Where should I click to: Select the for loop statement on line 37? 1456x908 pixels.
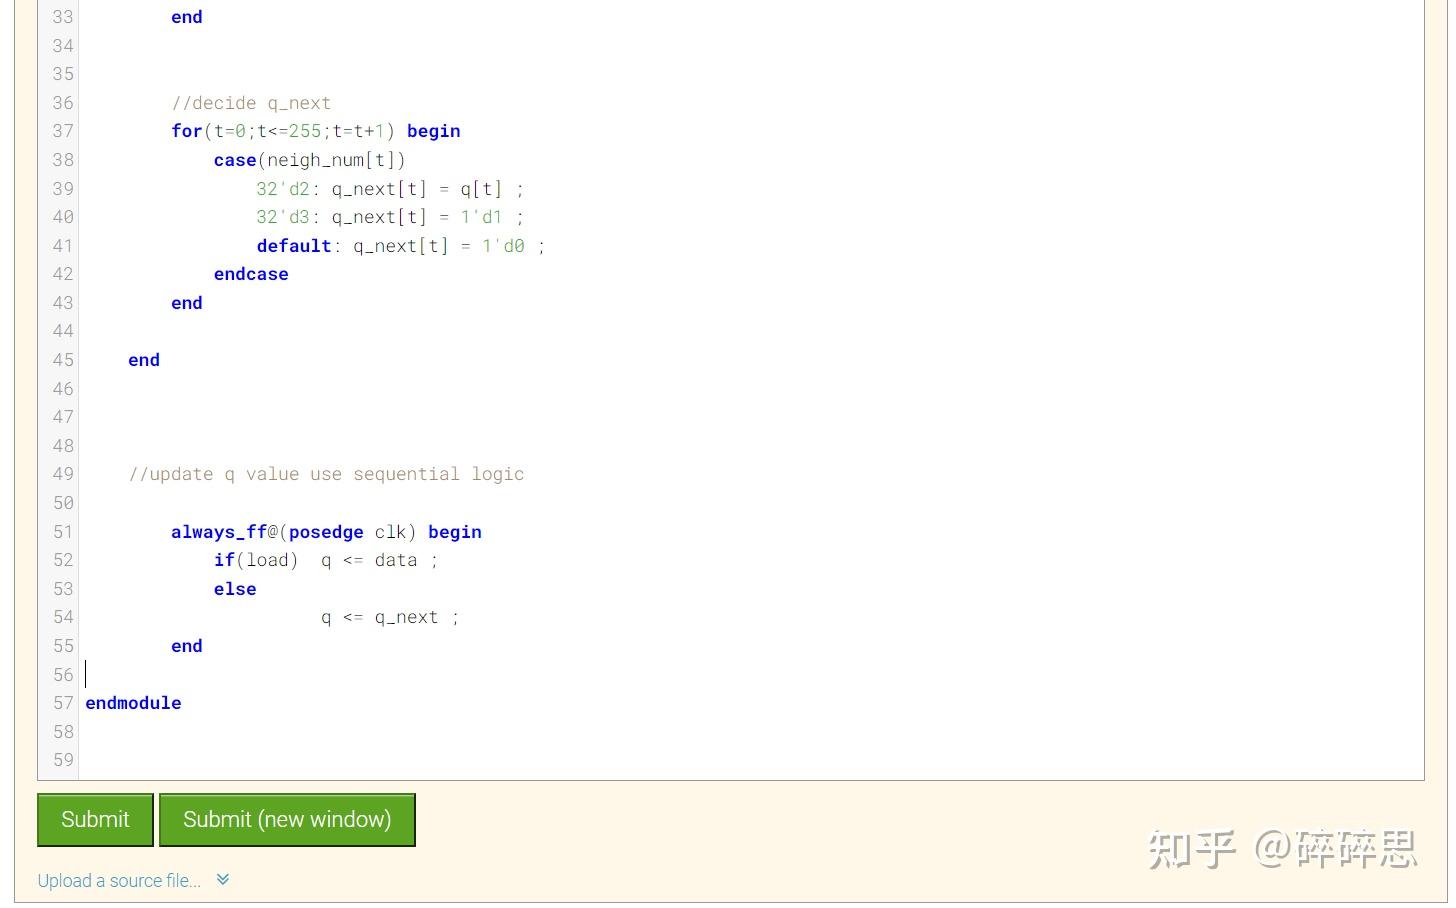click(x=300, y=131)
